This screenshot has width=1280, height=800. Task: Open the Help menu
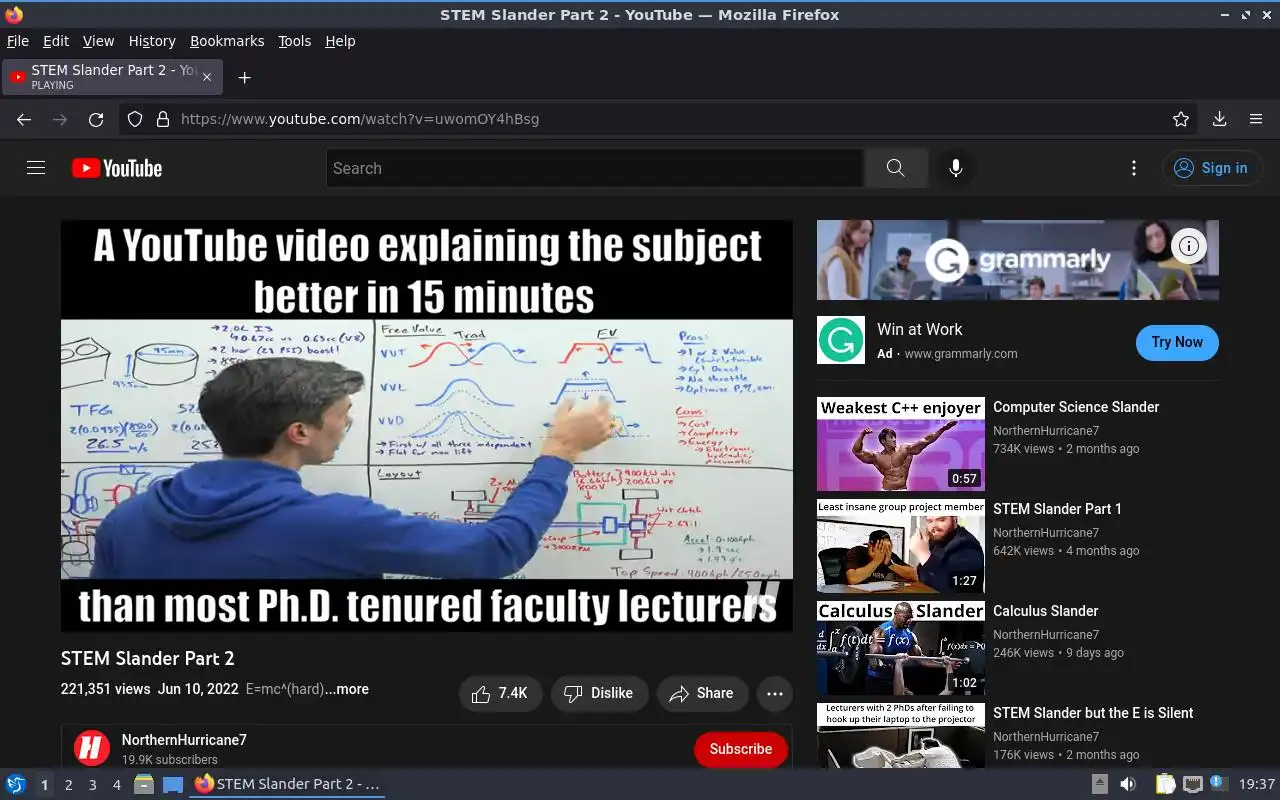(x=340, y=41)
